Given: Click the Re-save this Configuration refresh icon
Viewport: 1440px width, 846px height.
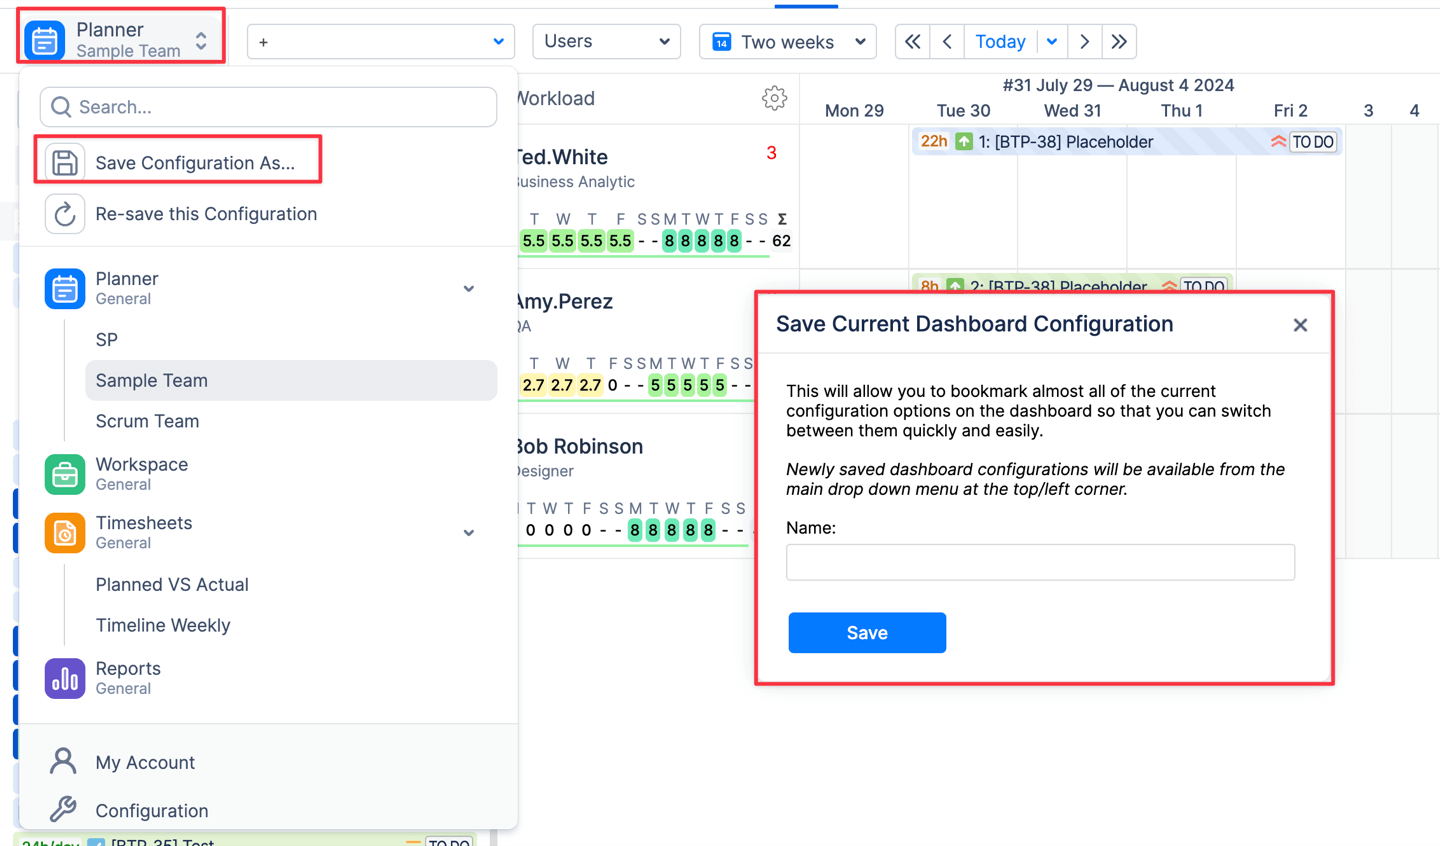Looking at the screenshot, I should [x=65, y=214].
